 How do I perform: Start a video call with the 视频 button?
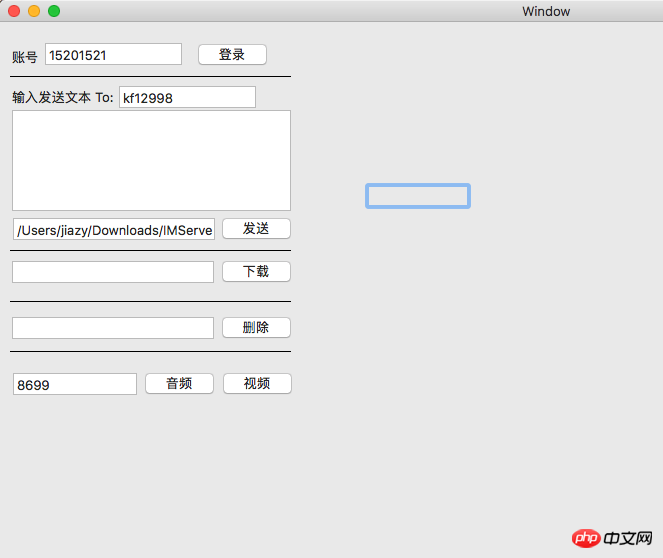point(257,384)
